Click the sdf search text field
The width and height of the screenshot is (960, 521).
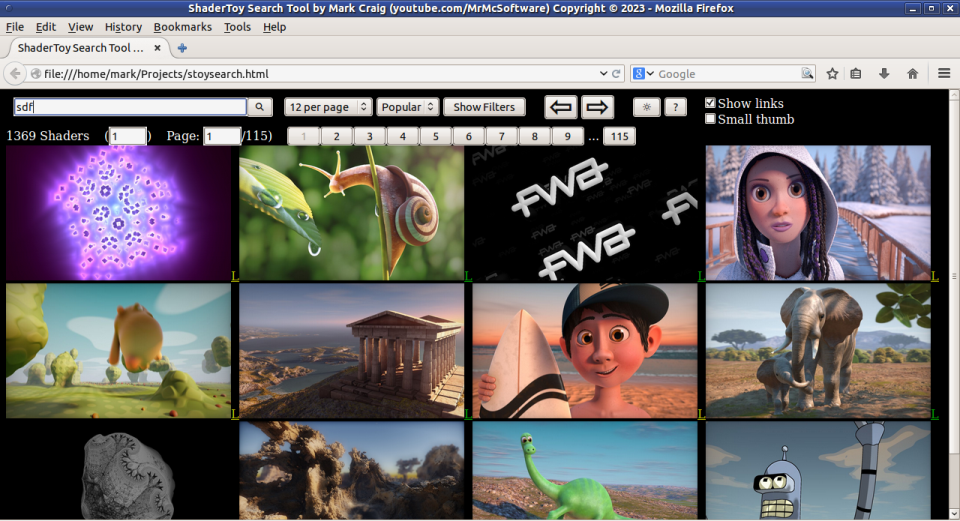point(130,107)
